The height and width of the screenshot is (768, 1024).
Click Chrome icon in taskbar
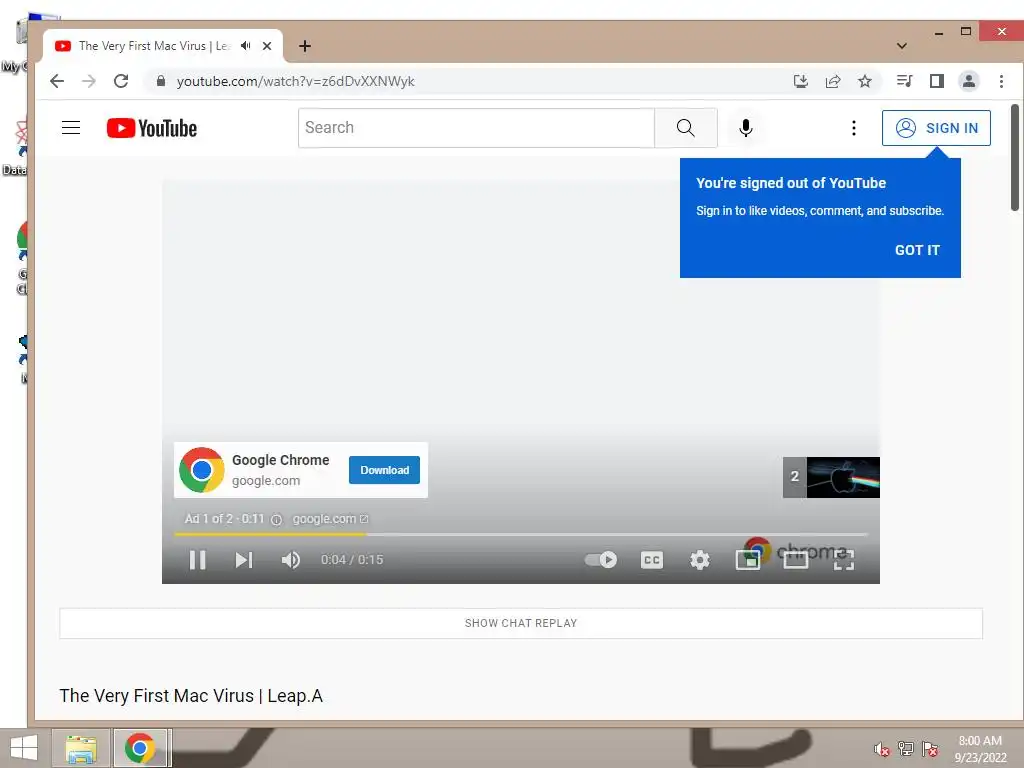pyautogui.click(x=140, y=748)
